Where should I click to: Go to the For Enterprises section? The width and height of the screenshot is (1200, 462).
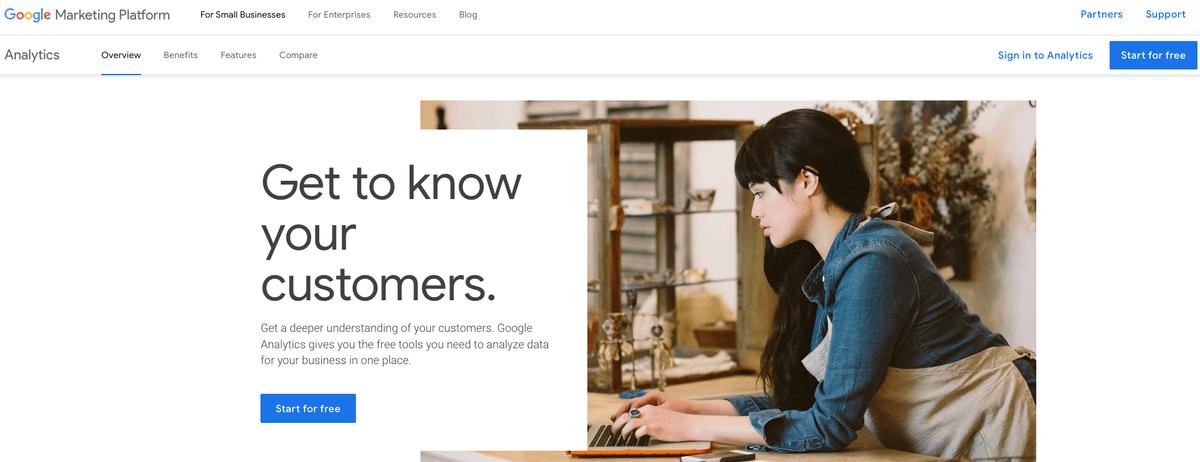tap(339, 15)
